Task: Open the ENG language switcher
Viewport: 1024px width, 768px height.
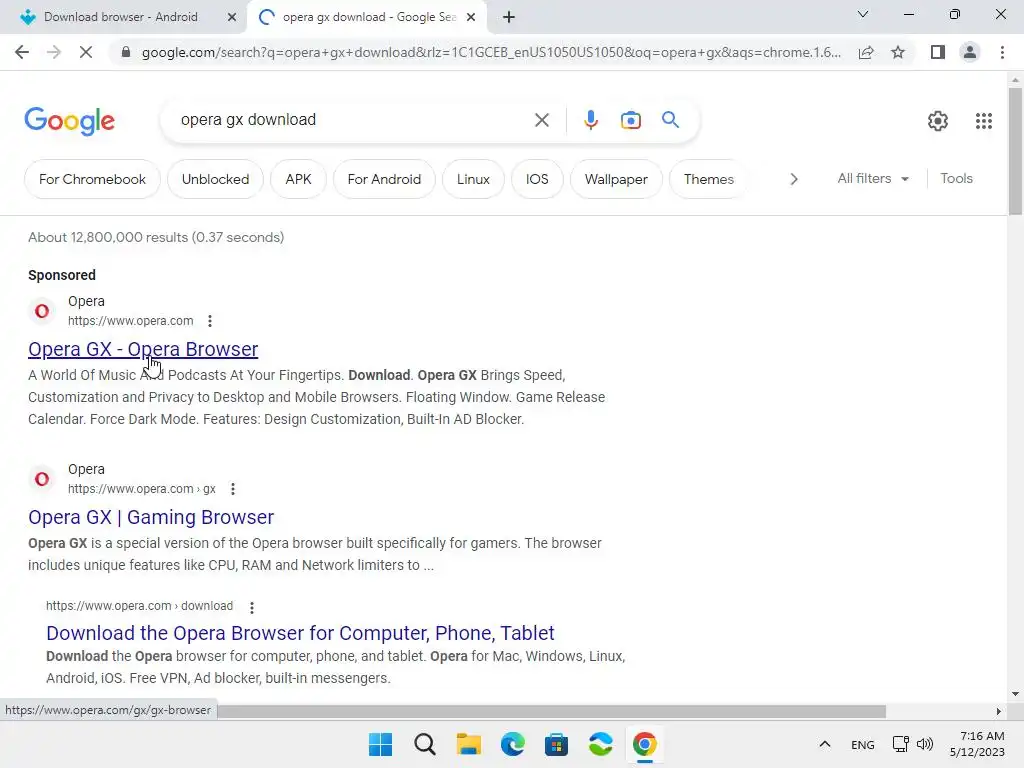Action: [x=863, y=744]
